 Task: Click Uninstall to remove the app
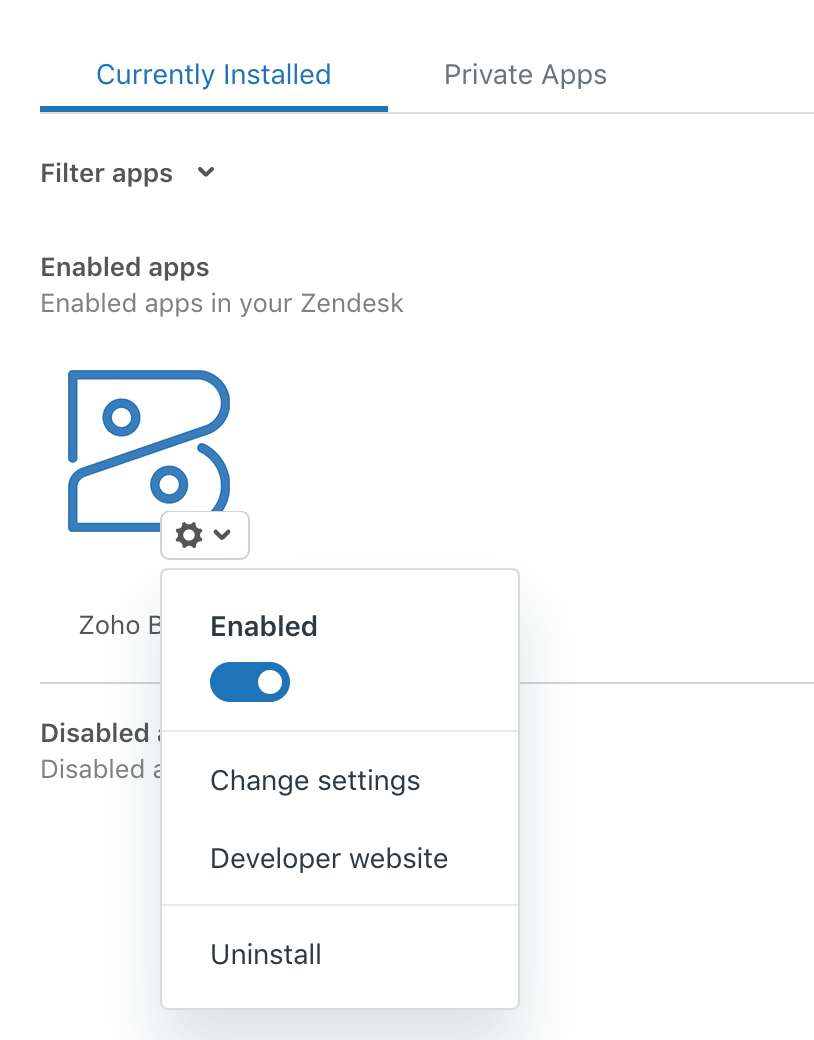click(265, 954)
